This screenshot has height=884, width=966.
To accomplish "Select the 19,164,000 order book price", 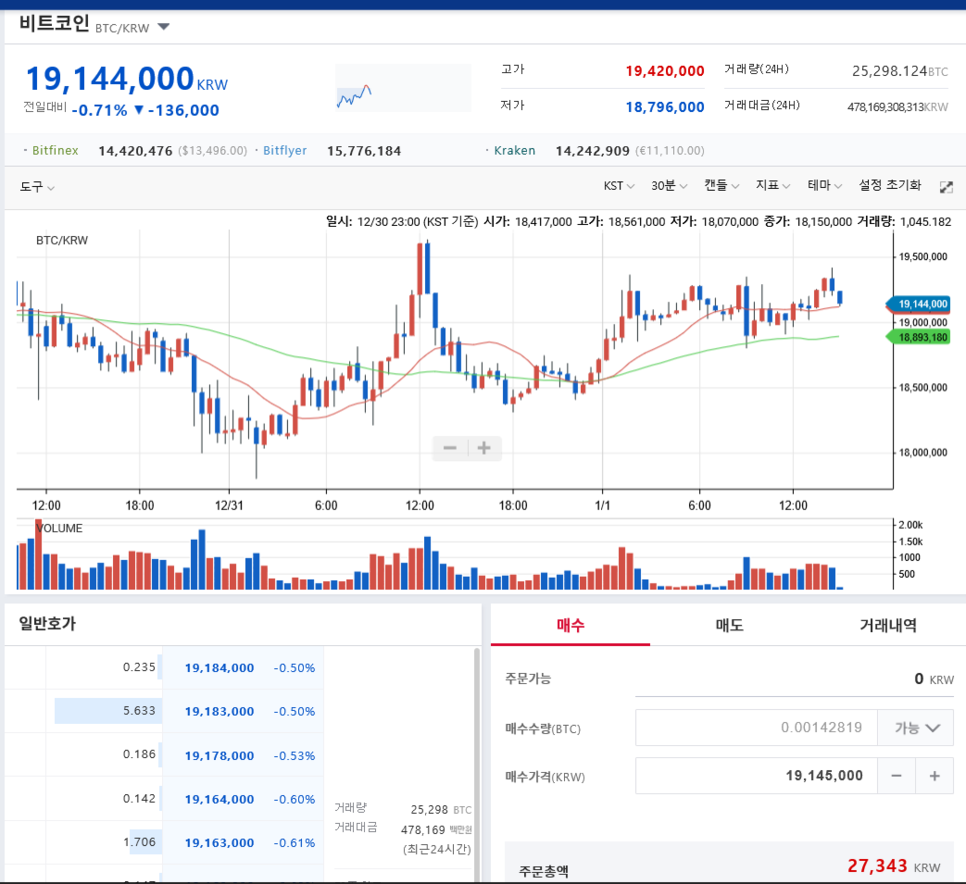I will click(x=219, y=799).
